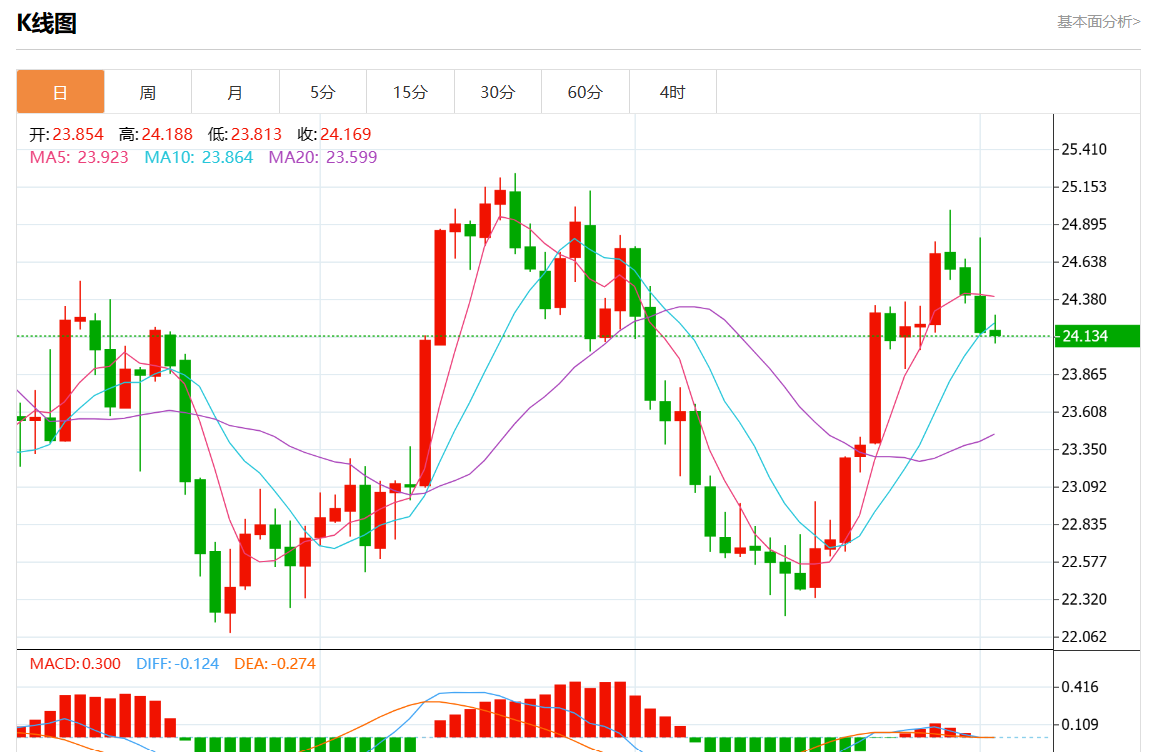Image resolution: width=1161 pixels, height=752 pixels.
Task: Select the 日 daily chart tab
Action: 61,92
